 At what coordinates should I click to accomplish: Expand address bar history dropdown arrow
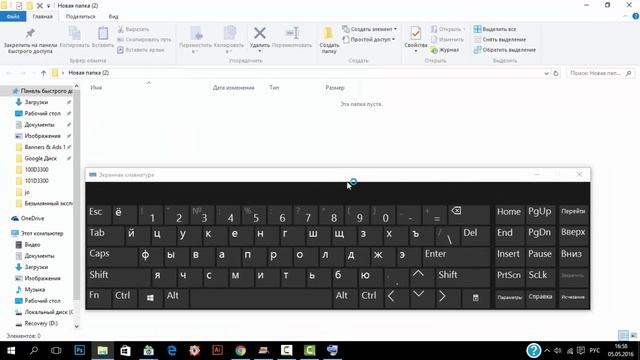click(546, 73)
